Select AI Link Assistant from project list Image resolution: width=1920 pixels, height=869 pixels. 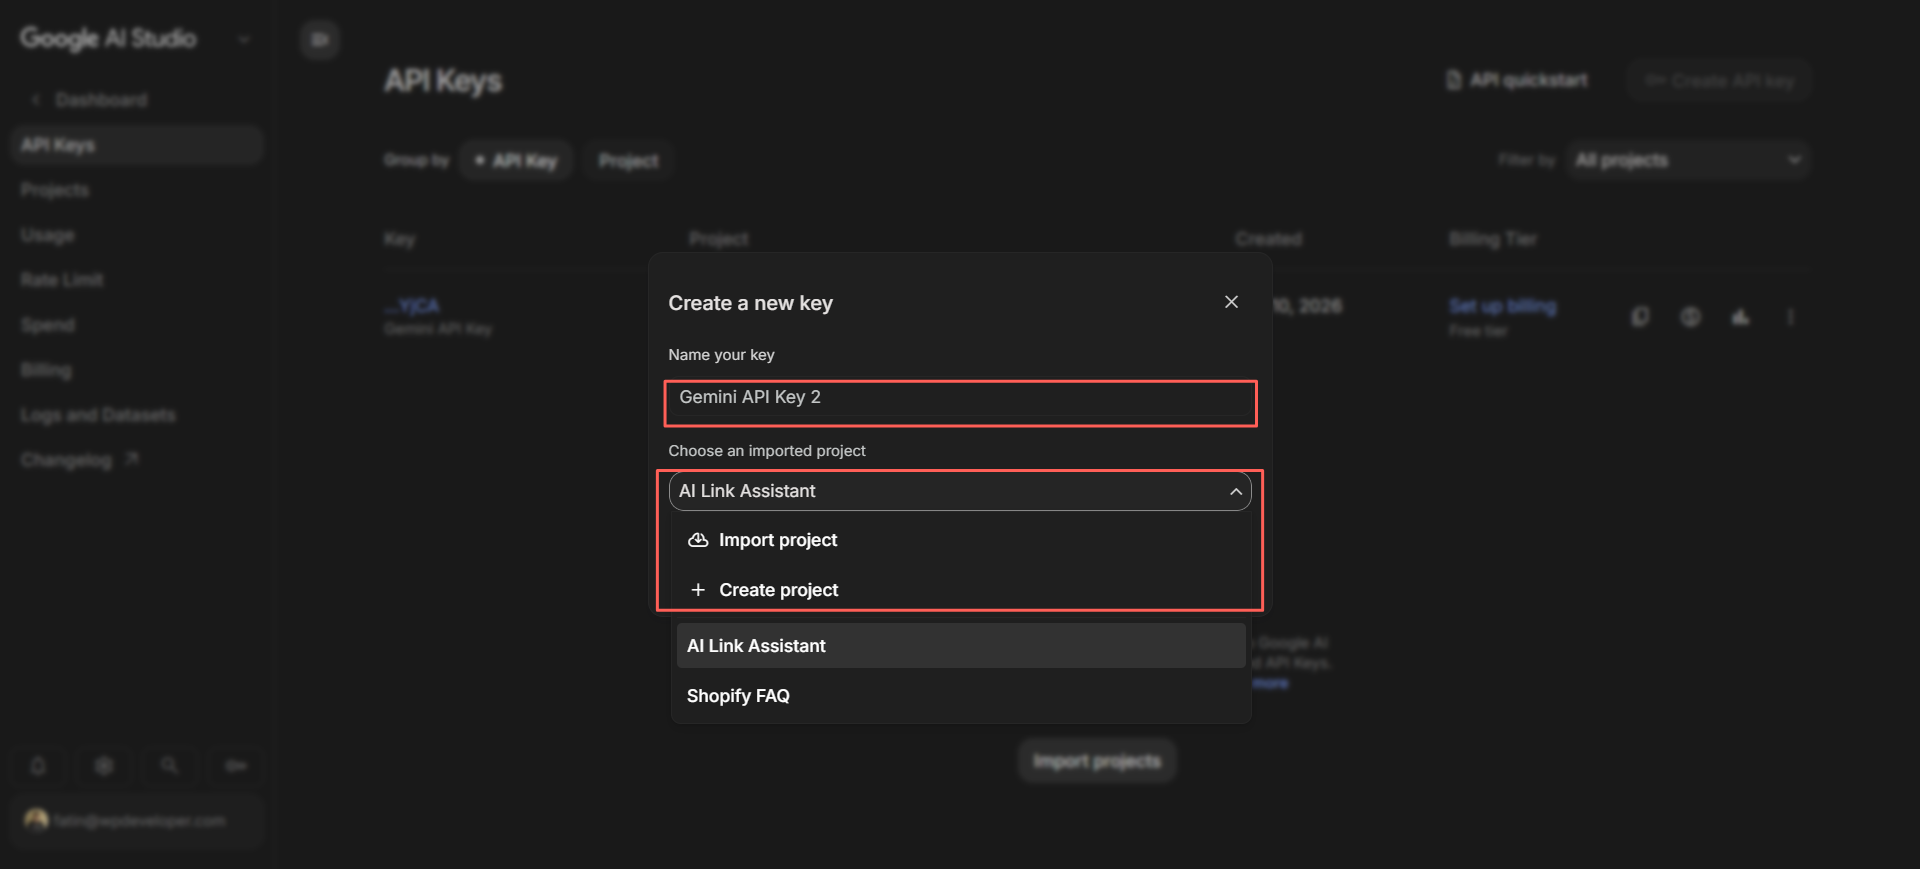pyautogui.click(x=960, y=646)
